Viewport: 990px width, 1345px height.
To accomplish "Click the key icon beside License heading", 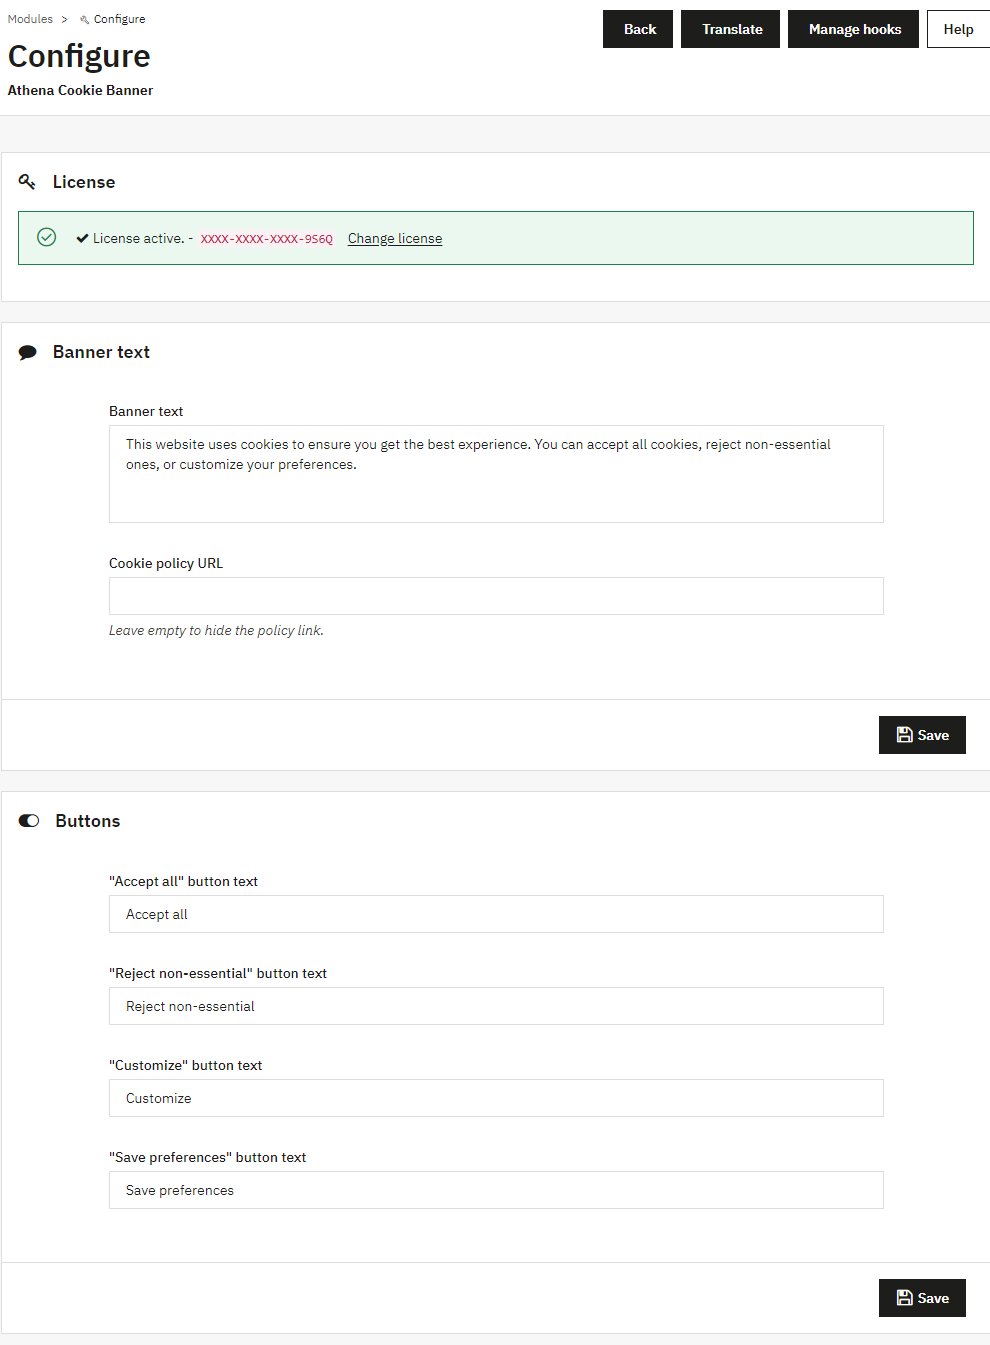I will [x=28, y=182].
